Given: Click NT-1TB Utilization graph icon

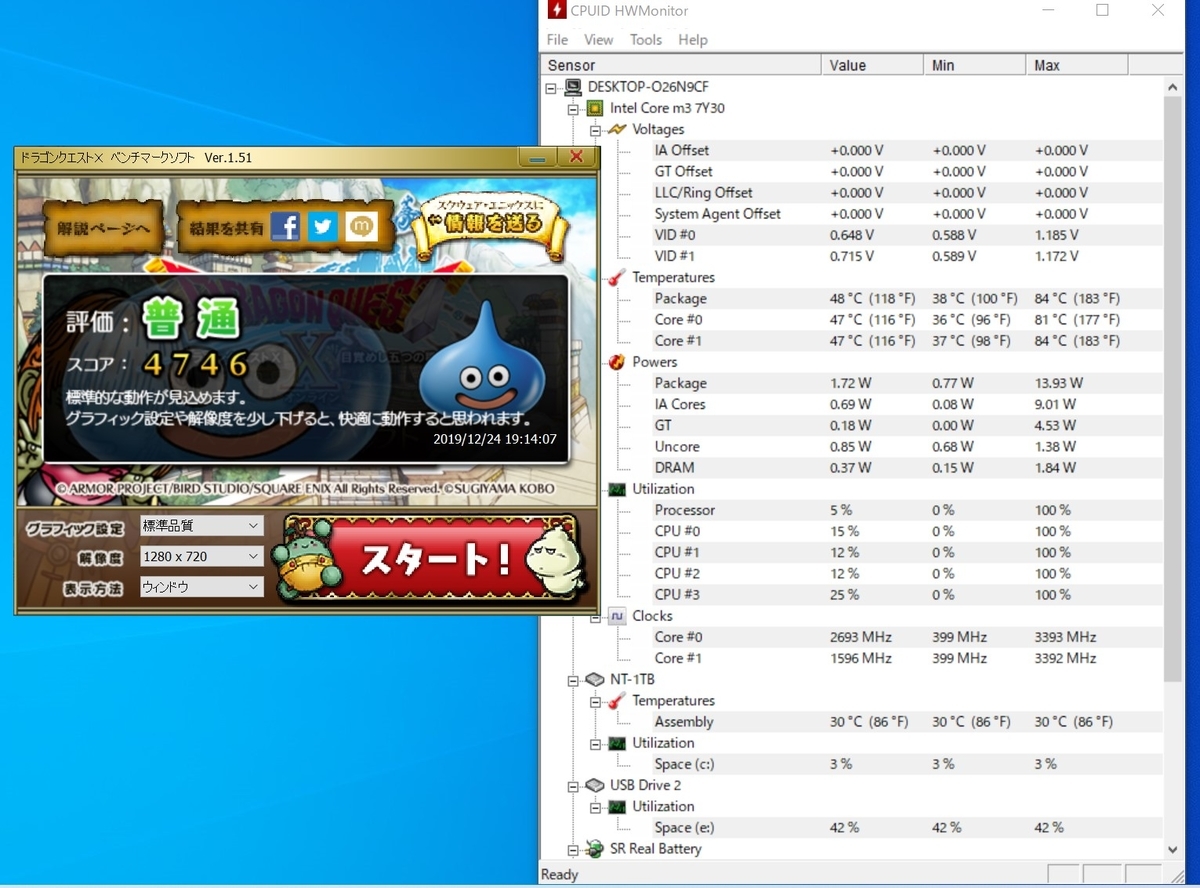Looking at the screenshot, I should (617, 743).
